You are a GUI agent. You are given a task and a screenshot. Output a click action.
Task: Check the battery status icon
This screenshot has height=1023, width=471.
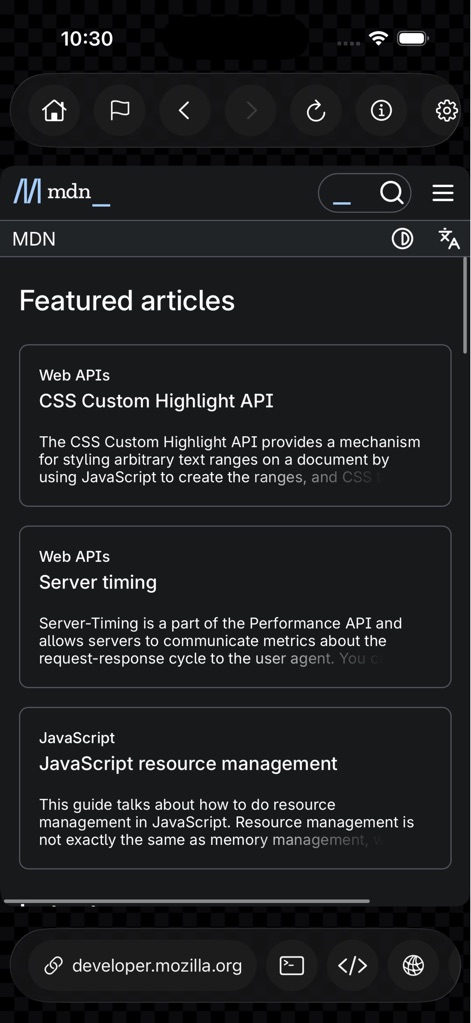coord(412,38)
